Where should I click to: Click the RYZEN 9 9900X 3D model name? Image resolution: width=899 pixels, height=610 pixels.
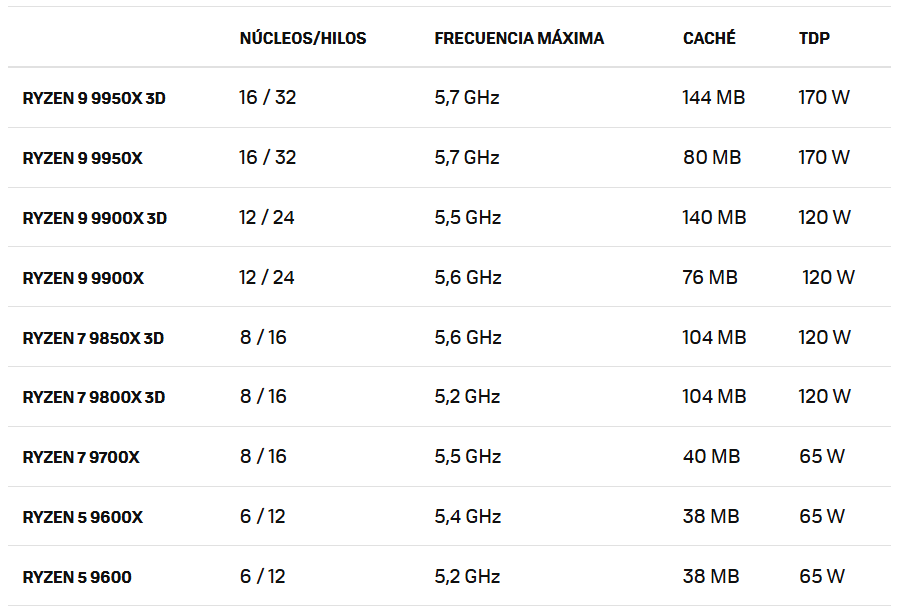[94, 218]
